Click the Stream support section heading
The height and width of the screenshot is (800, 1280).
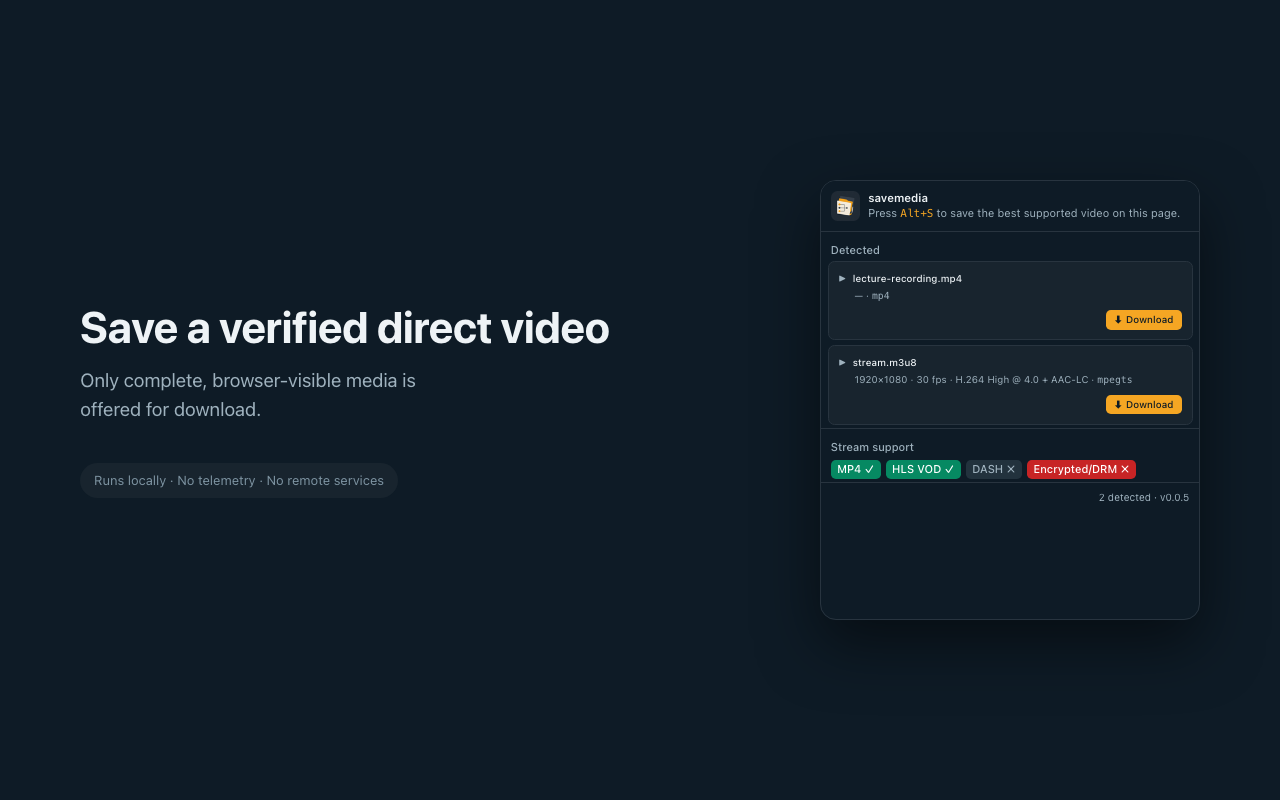pyautogui.click(x=872, y=447)
